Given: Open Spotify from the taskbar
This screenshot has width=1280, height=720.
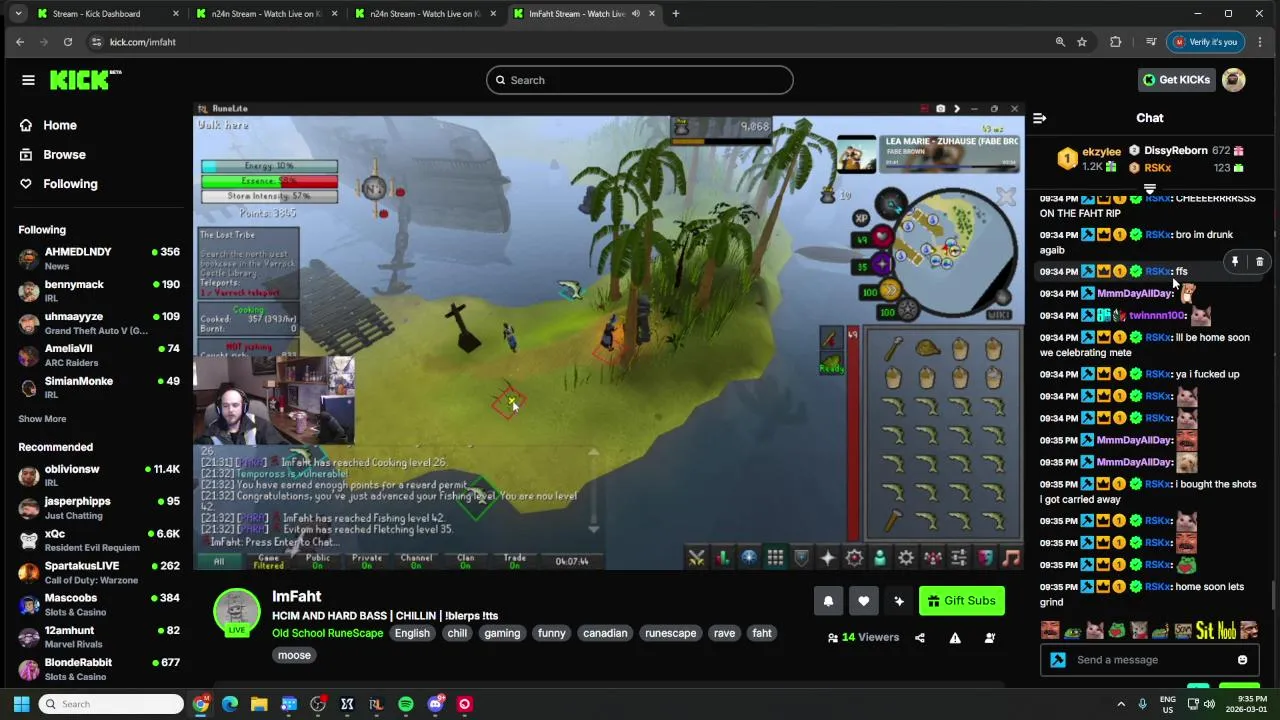Looking at the screenshot, I should (x=406, y=704).
